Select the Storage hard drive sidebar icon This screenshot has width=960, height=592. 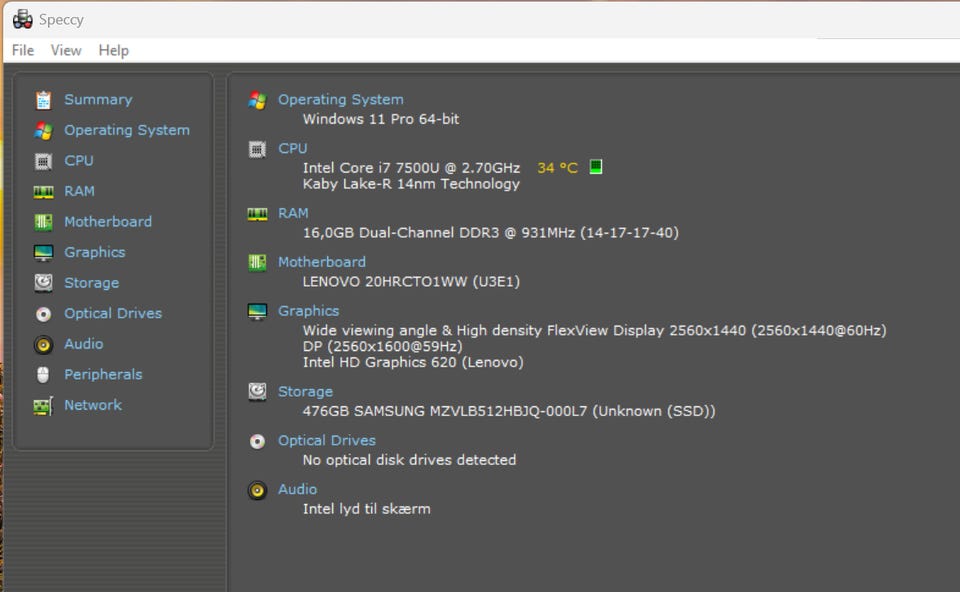[43, 283]
